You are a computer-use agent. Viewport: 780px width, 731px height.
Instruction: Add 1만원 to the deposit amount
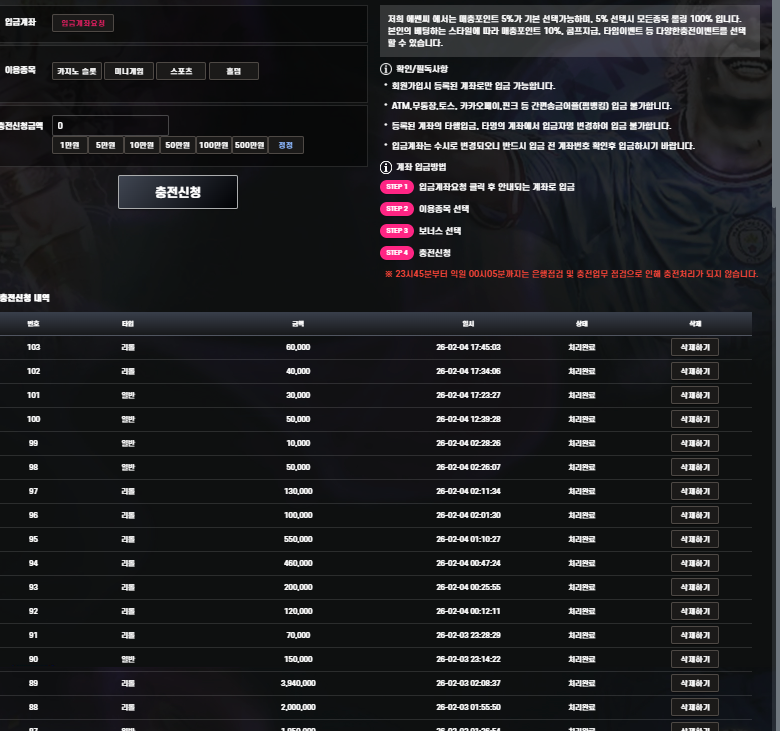point(69,145)
